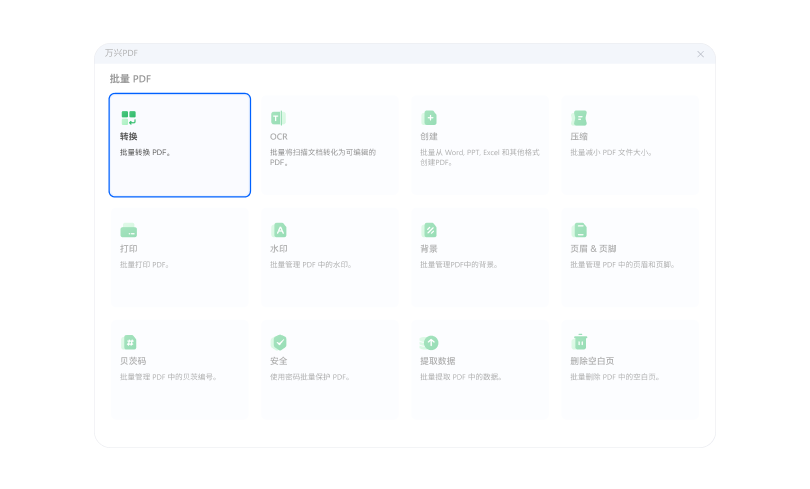Click the 页眉 & 页脚 icon
Image resolution: width=810 pixels, height=489 pixels.
click(x=579, y=230)
